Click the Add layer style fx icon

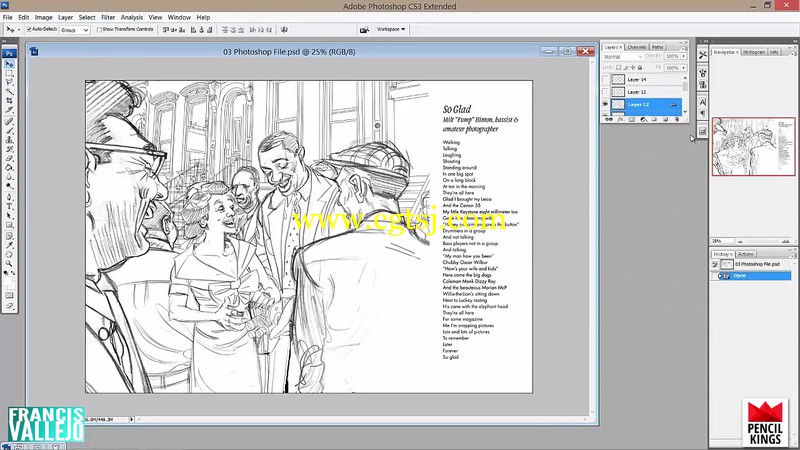[620, 119]
